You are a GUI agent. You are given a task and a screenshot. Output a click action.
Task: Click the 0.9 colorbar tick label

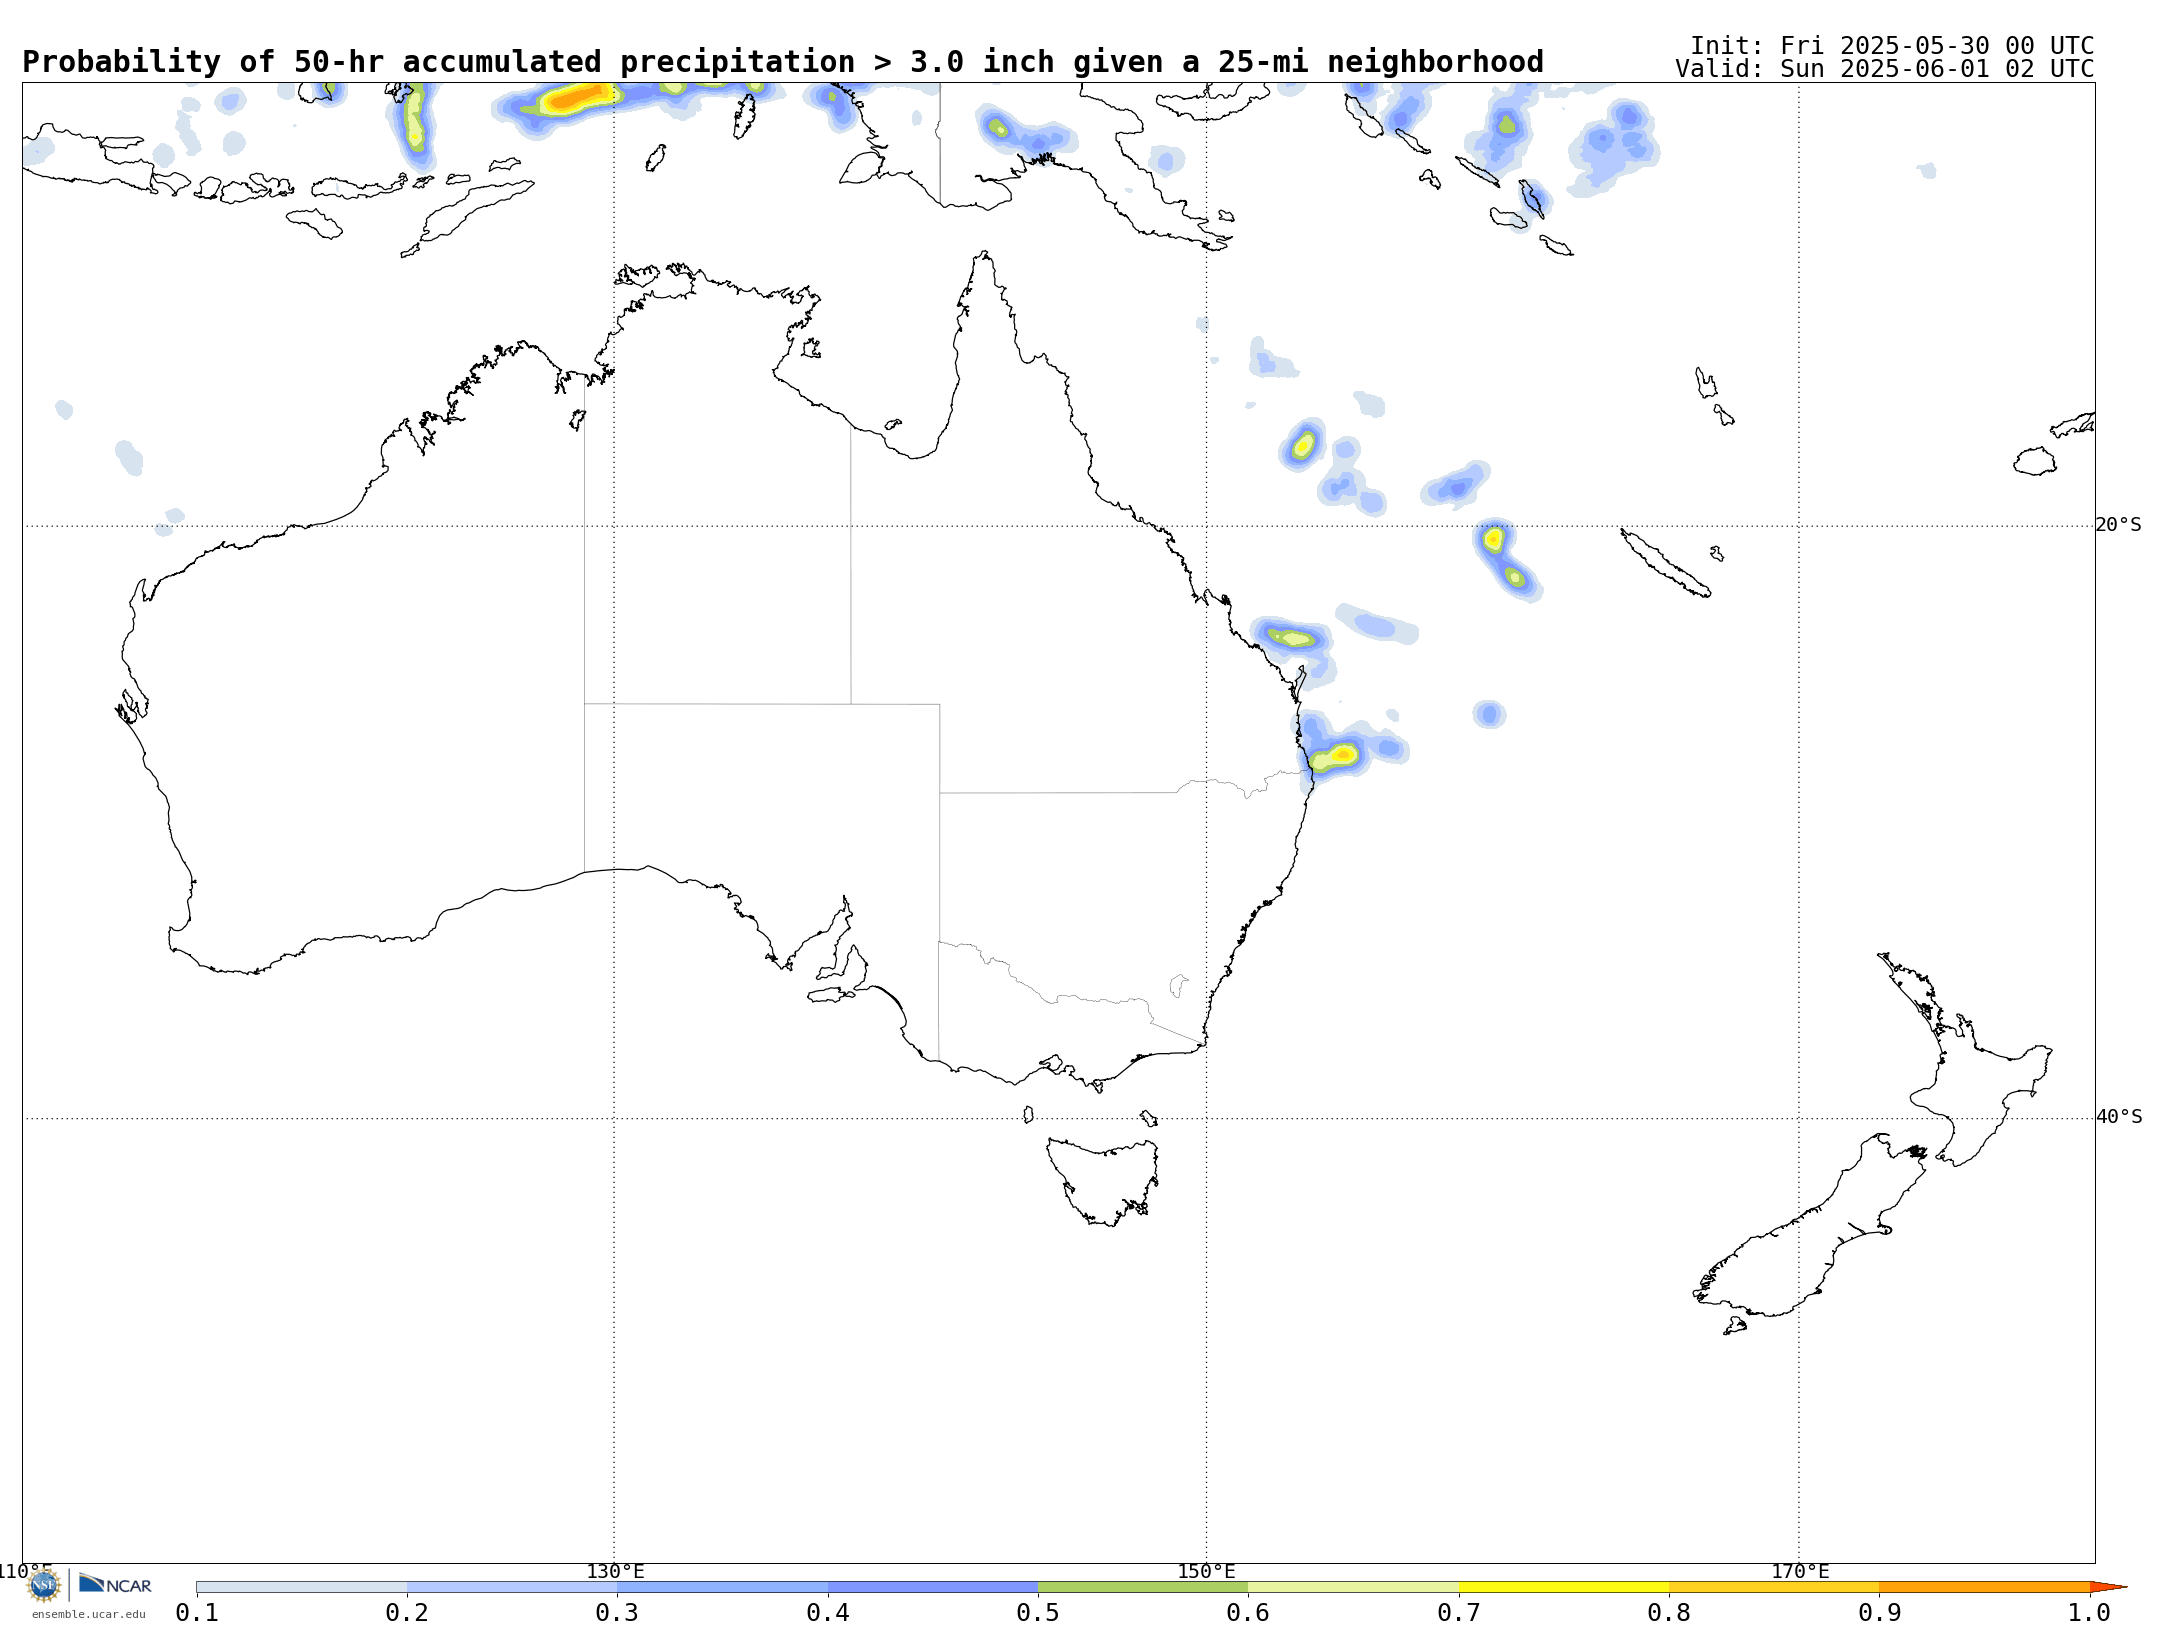coord(1879,1612)
